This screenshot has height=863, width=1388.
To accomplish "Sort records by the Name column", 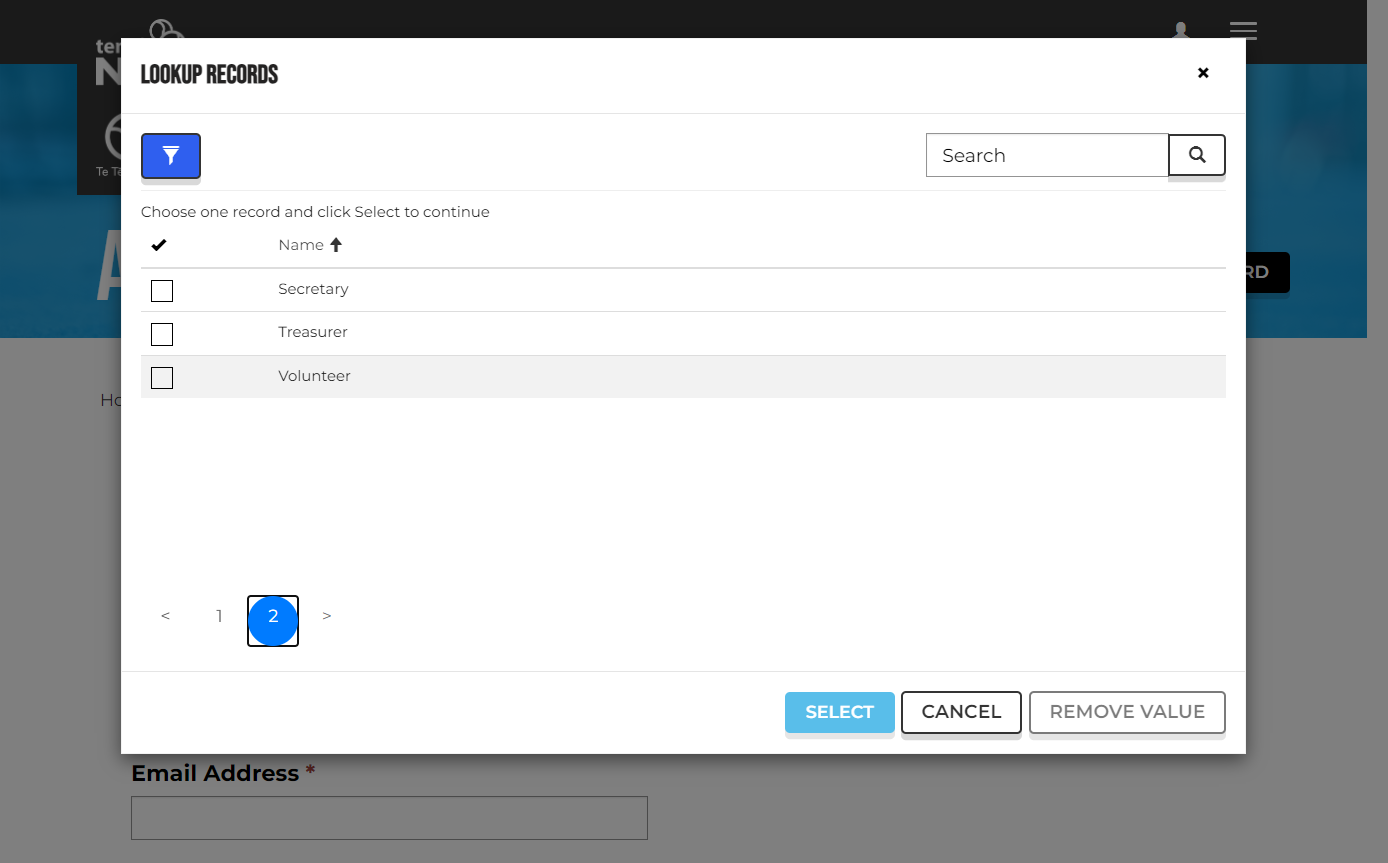I will [x=310, y=245].
